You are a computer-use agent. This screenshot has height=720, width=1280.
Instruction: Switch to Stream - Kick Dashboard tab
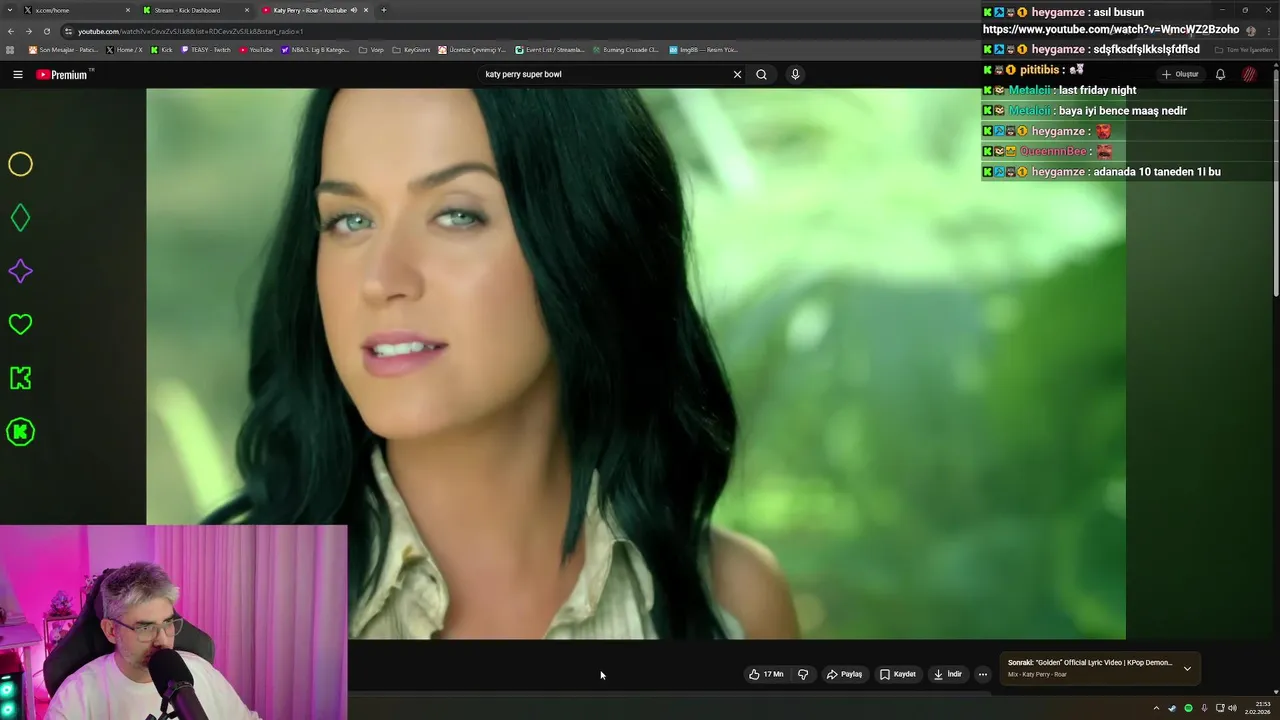coord(195,10)
